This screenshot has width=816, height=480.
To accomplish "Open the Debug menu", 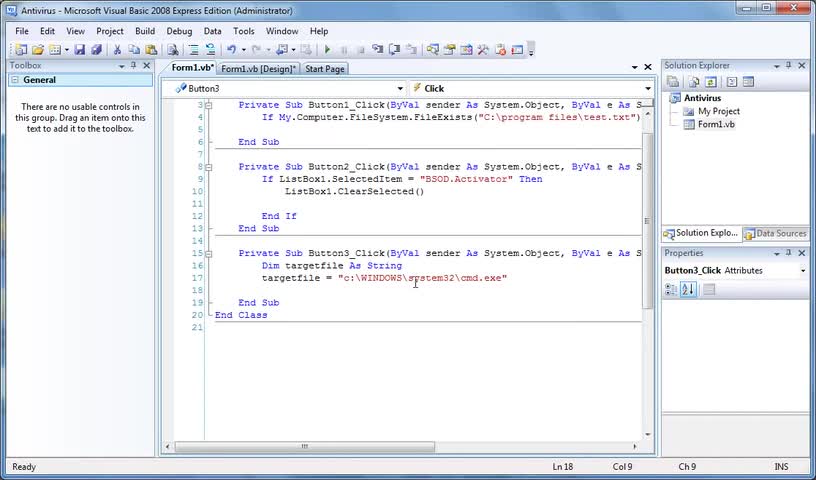I will tap(179, 31).
